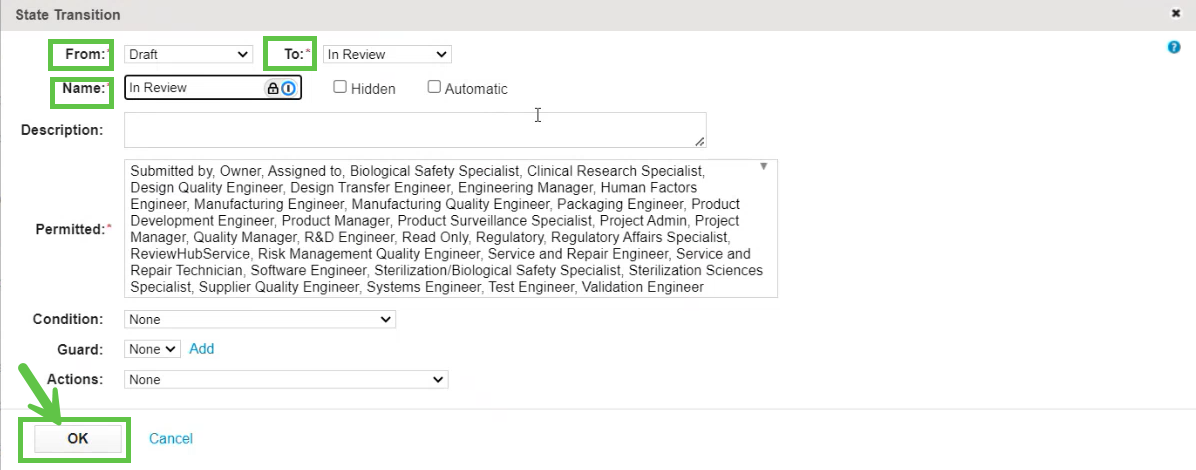
Task: Click the Cancel link
Action: [171, 438]
